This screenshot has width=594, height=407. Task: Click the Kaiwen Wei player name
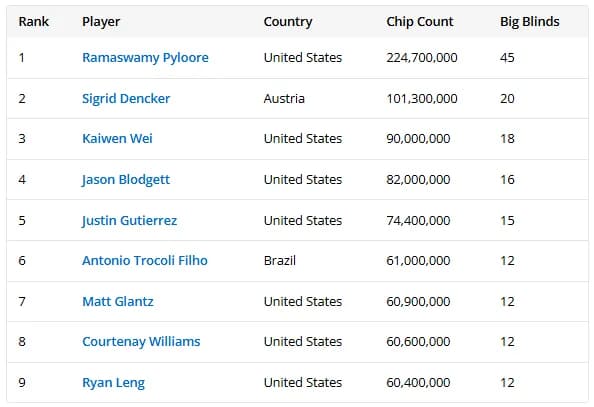(x=117, y=138)
